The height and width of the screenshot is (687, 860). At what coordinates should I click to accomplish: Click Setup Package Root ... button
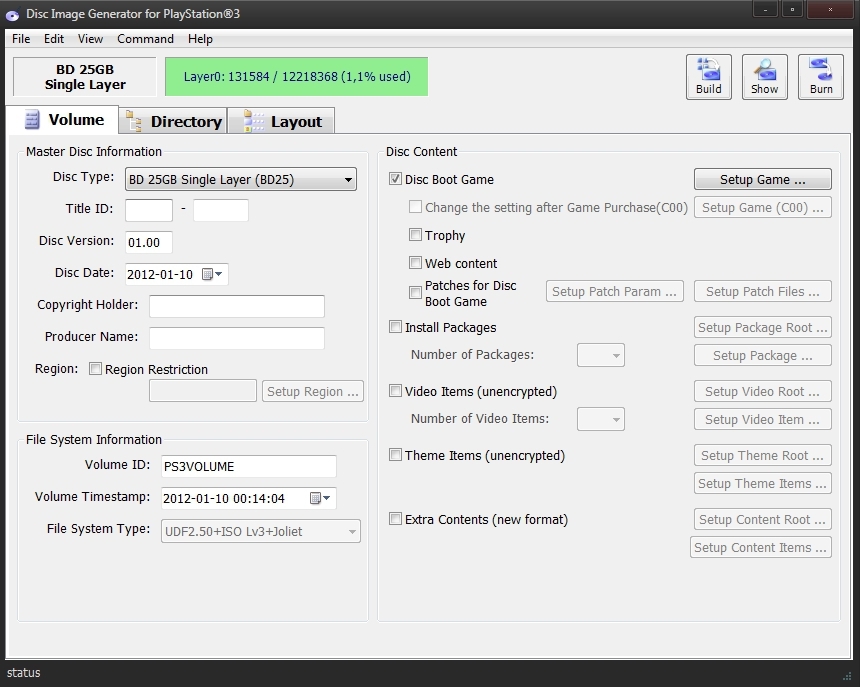pos(762,327)
